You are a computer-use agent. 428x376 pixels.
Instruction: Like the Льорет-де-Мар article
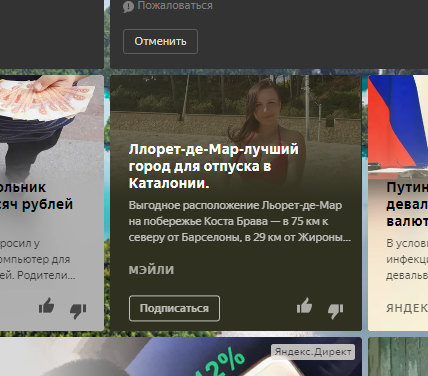(304, 306)
